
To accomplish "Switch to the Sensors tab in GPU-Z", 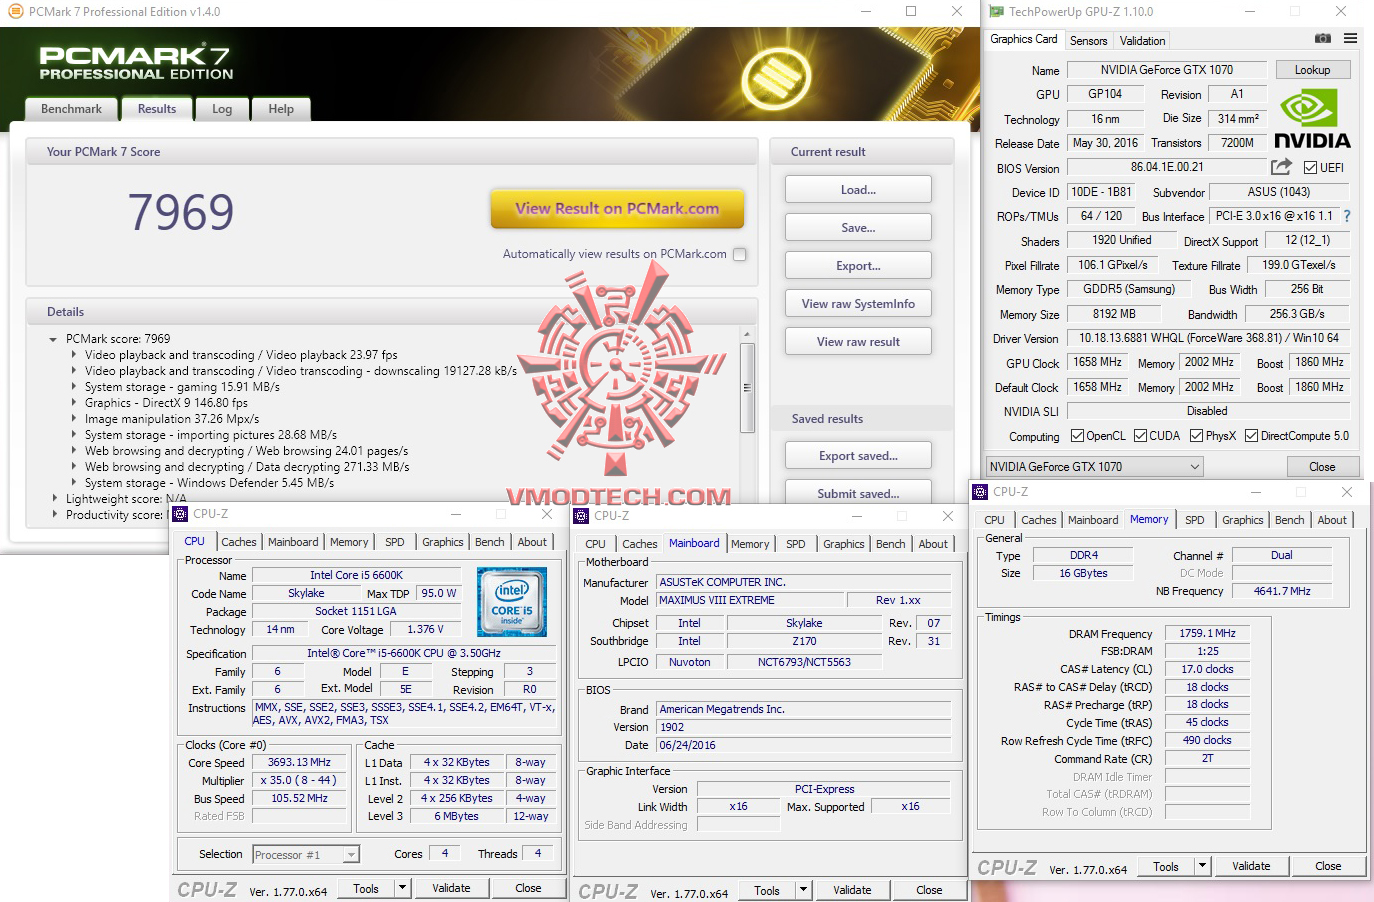I will [x=1088, y=40].
